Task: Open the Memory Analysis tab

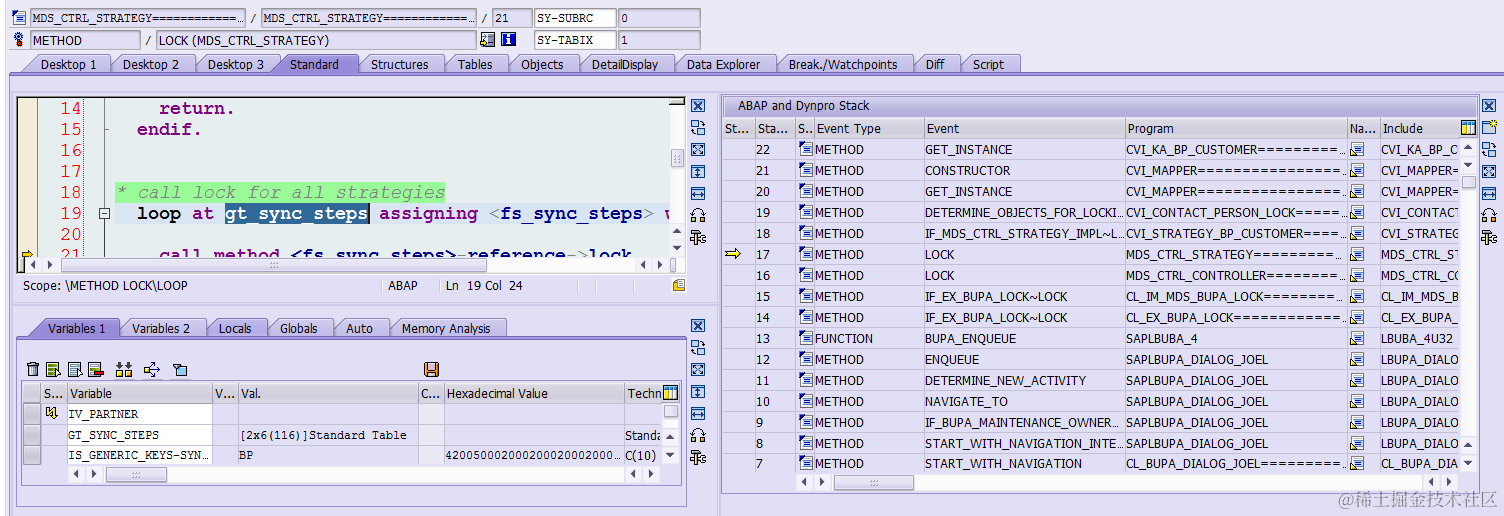Action: click(446, 328)
